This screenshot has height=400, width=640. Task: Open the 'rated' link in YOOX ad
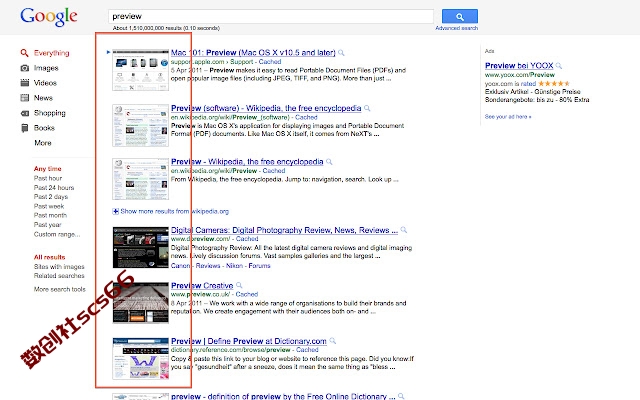tap(528, 84)
